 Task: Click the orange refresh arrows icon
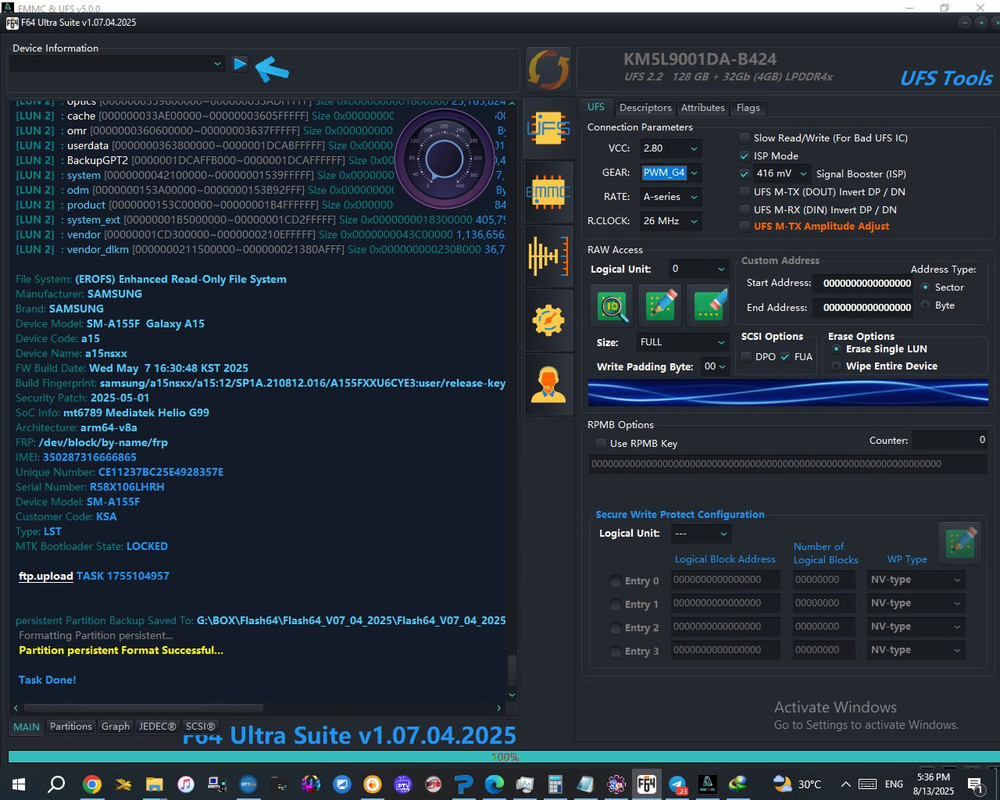(548, 70)
